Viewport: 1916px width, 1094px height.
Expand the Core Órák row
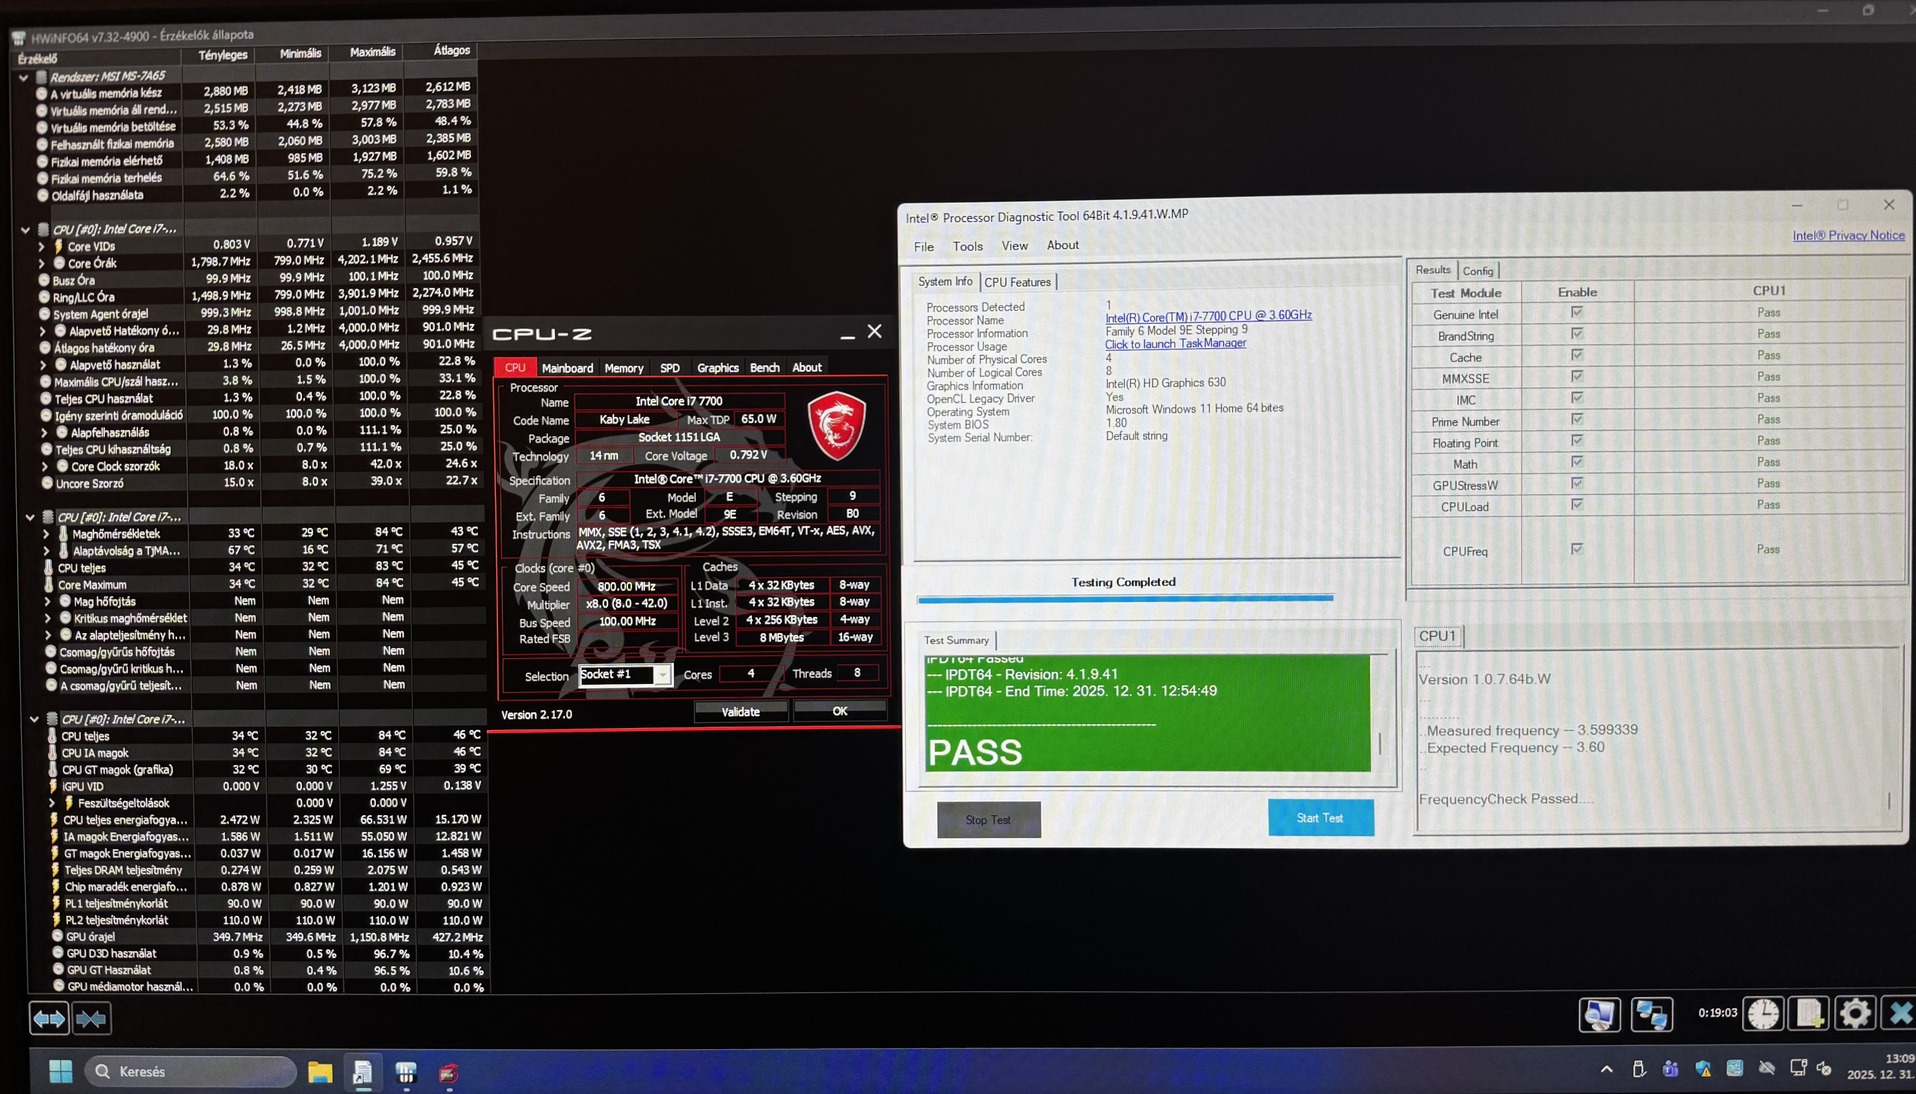42,263
